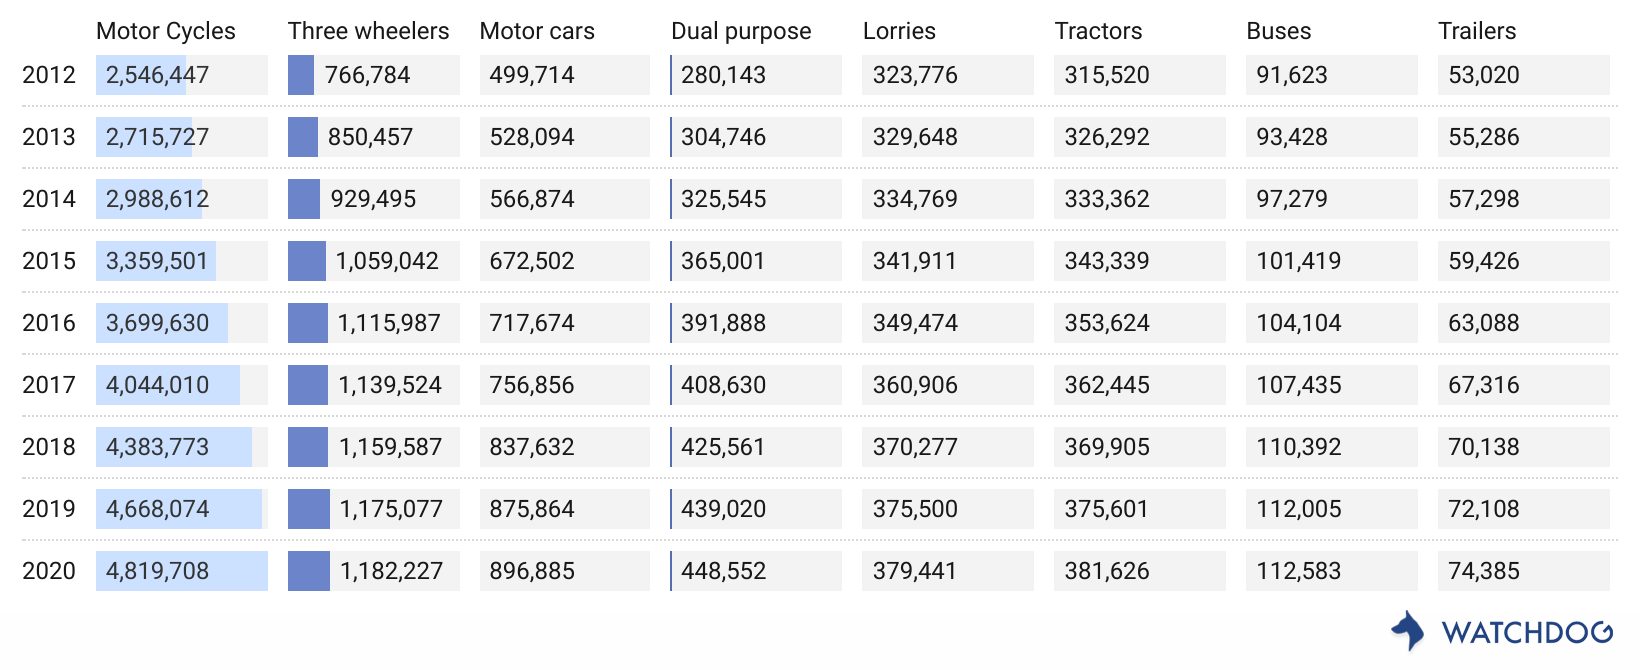
Task: Select the 2012 row label
Action: coord(49,75)
